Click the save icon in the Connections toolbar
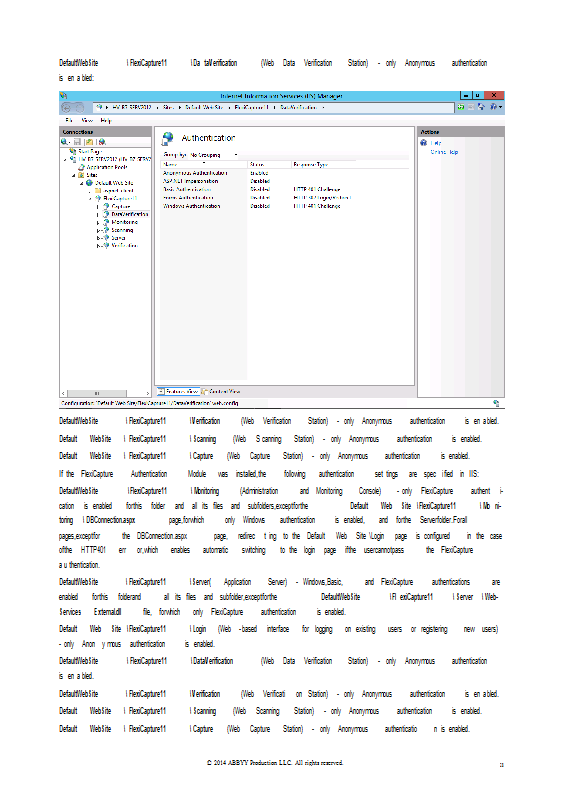Image resolution: width=566 pixels, height=800 pixels. (x=78, y=142)
